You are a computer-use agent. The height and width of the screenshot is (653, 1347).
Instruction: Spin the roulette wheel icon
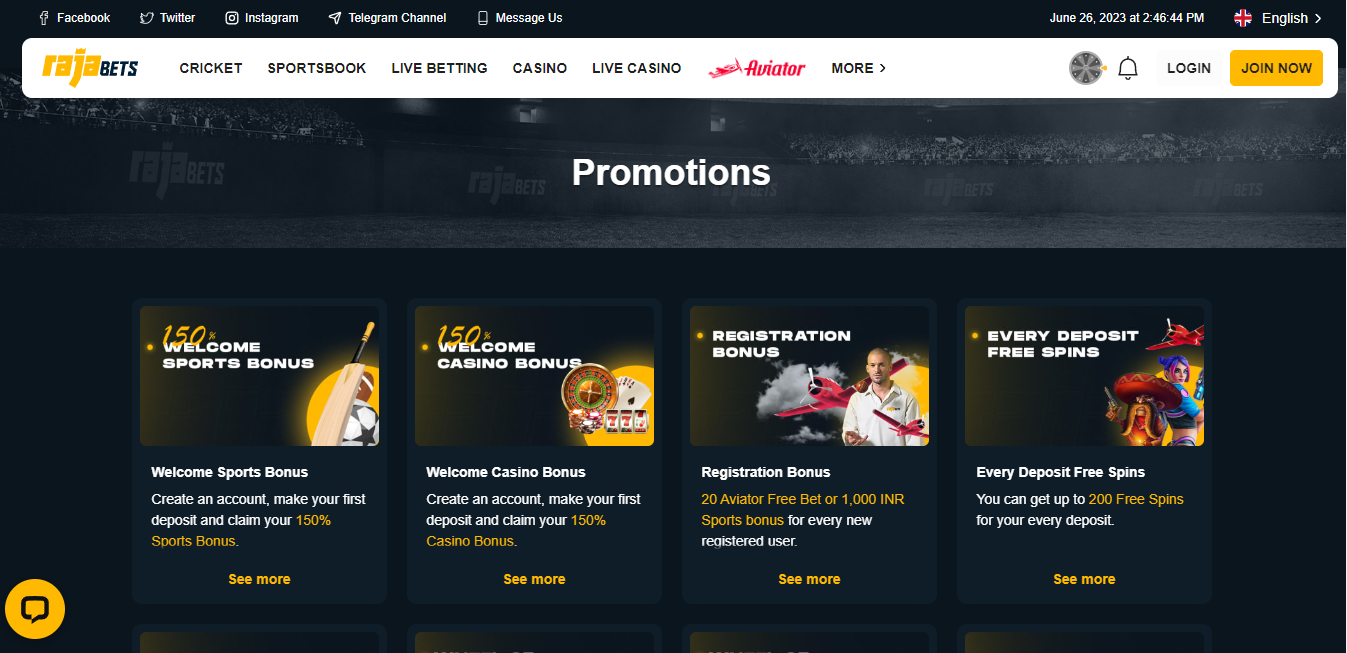coord(1086,68)
